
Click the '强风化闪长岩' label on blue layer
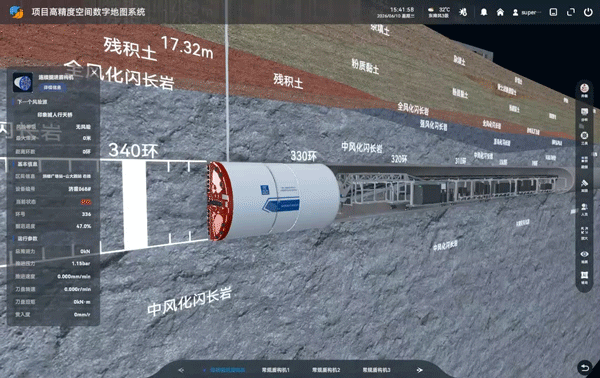pyautogui.click(x=433, y=124)
